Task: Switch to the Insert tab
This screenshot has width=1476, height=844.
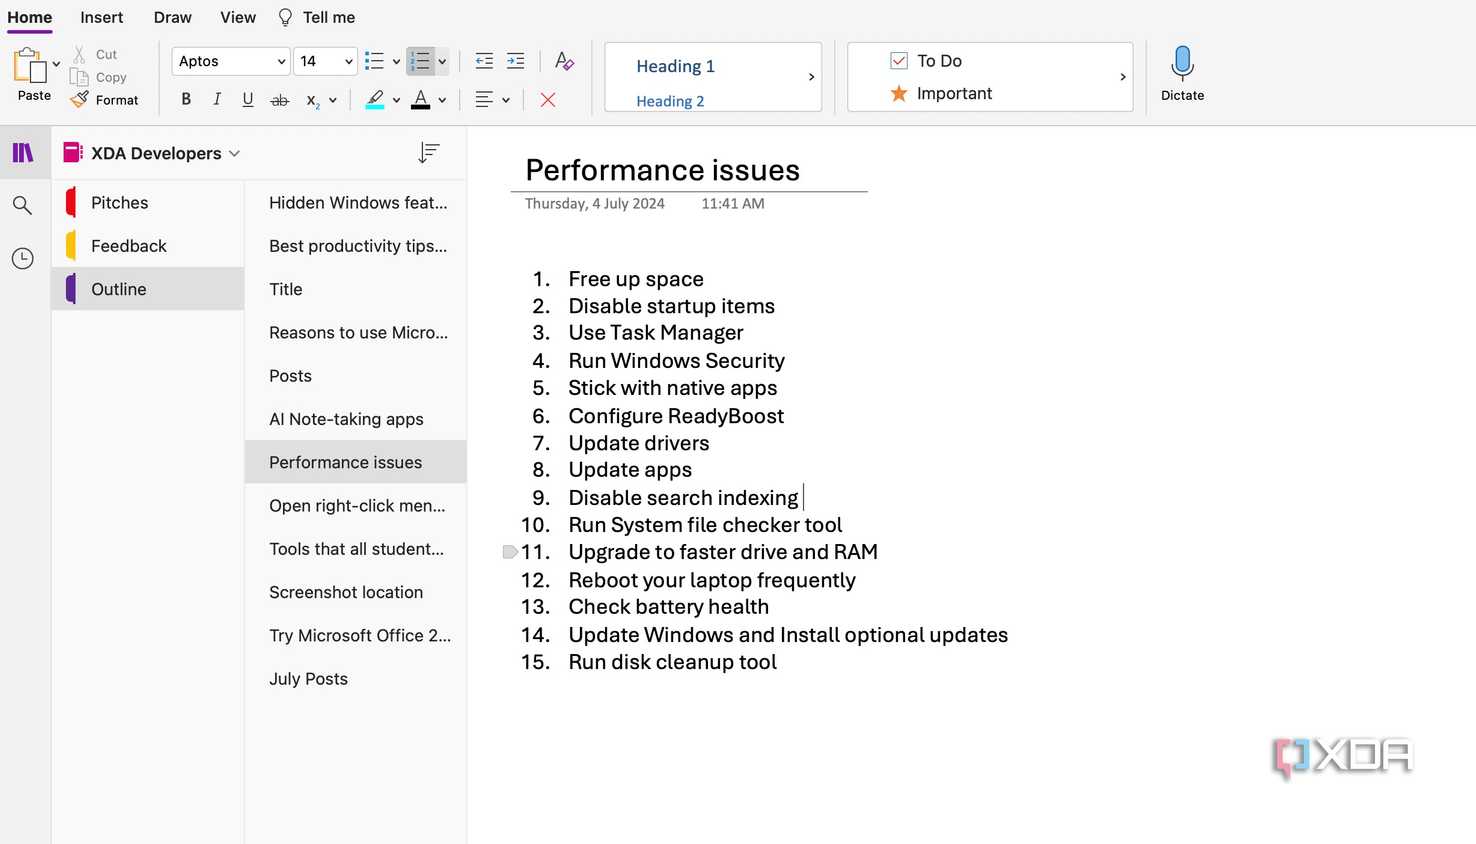Action: point(102,17)
